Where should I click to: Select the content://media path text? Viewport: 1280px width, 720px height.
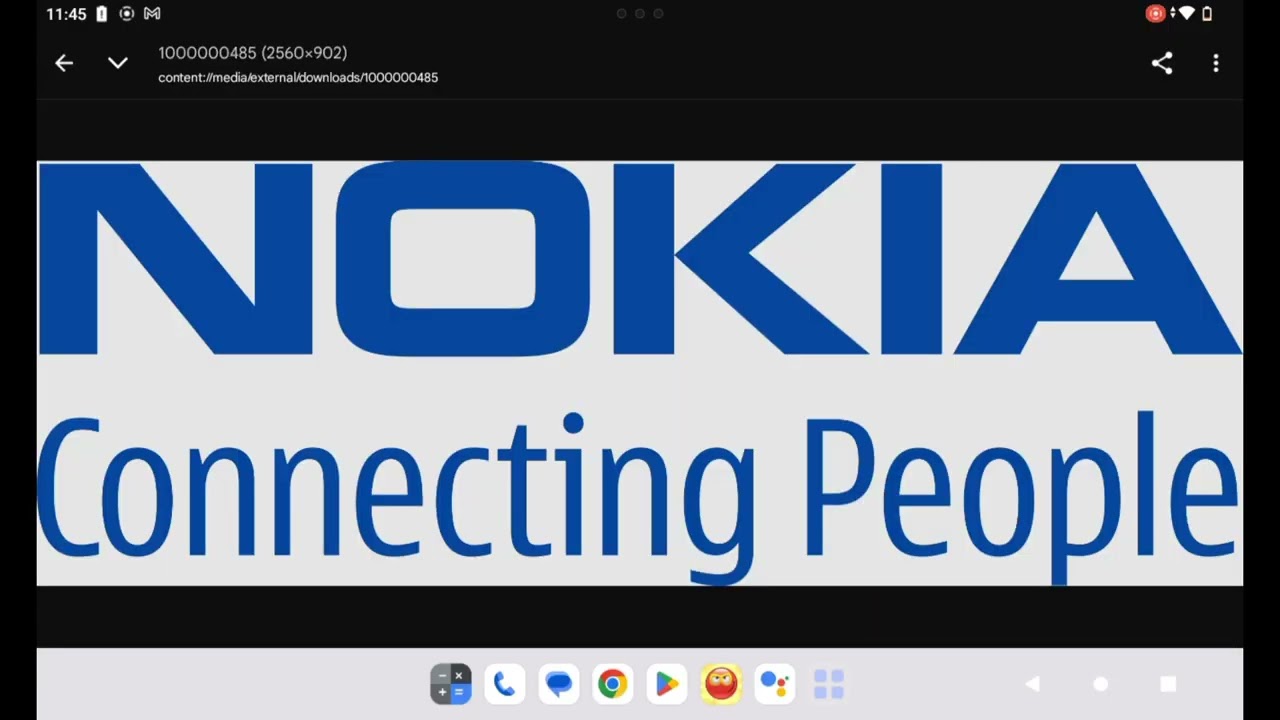(298, 77)
